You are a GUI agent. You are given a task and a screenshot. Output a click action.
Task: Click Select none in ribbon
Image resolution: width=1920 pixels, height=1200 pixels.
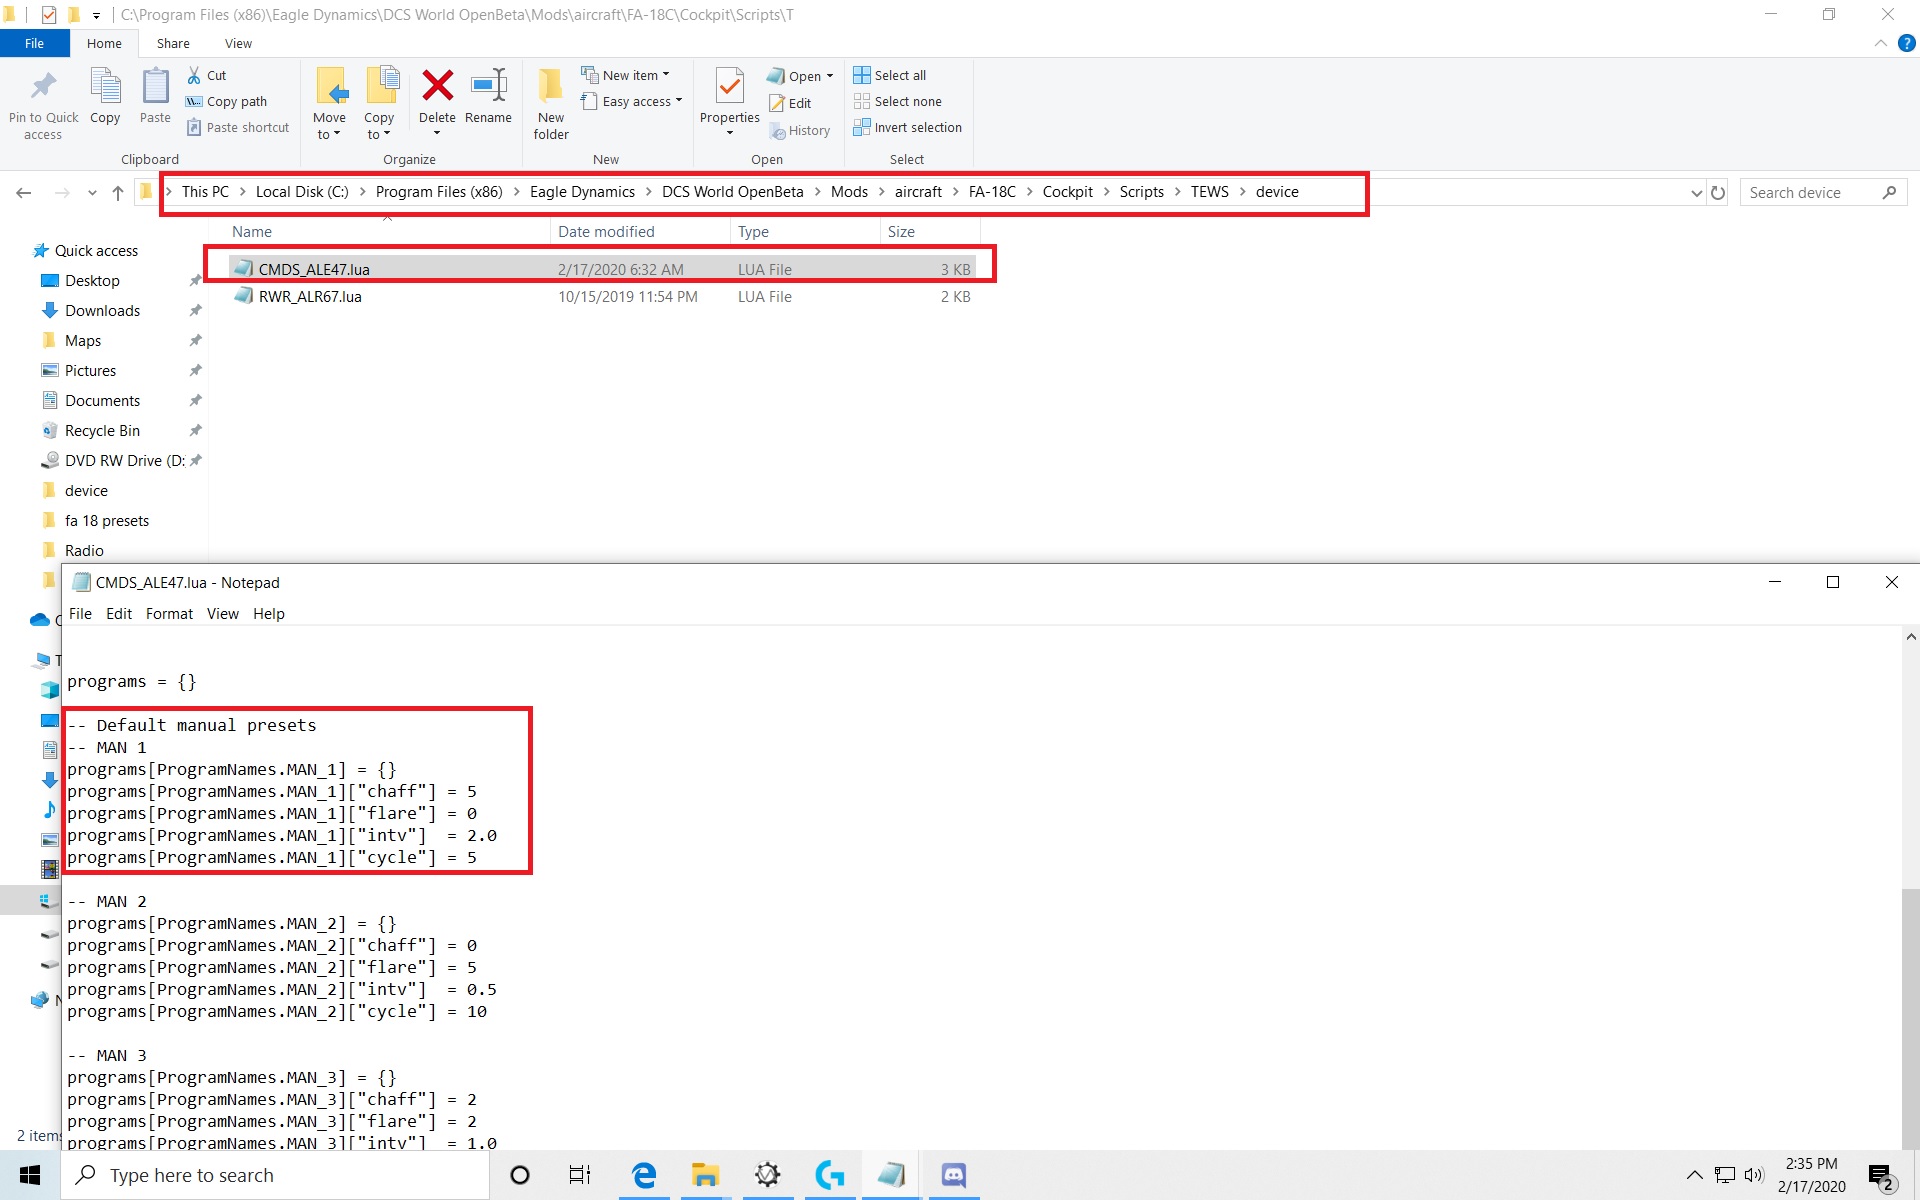(x=898, y=101)
